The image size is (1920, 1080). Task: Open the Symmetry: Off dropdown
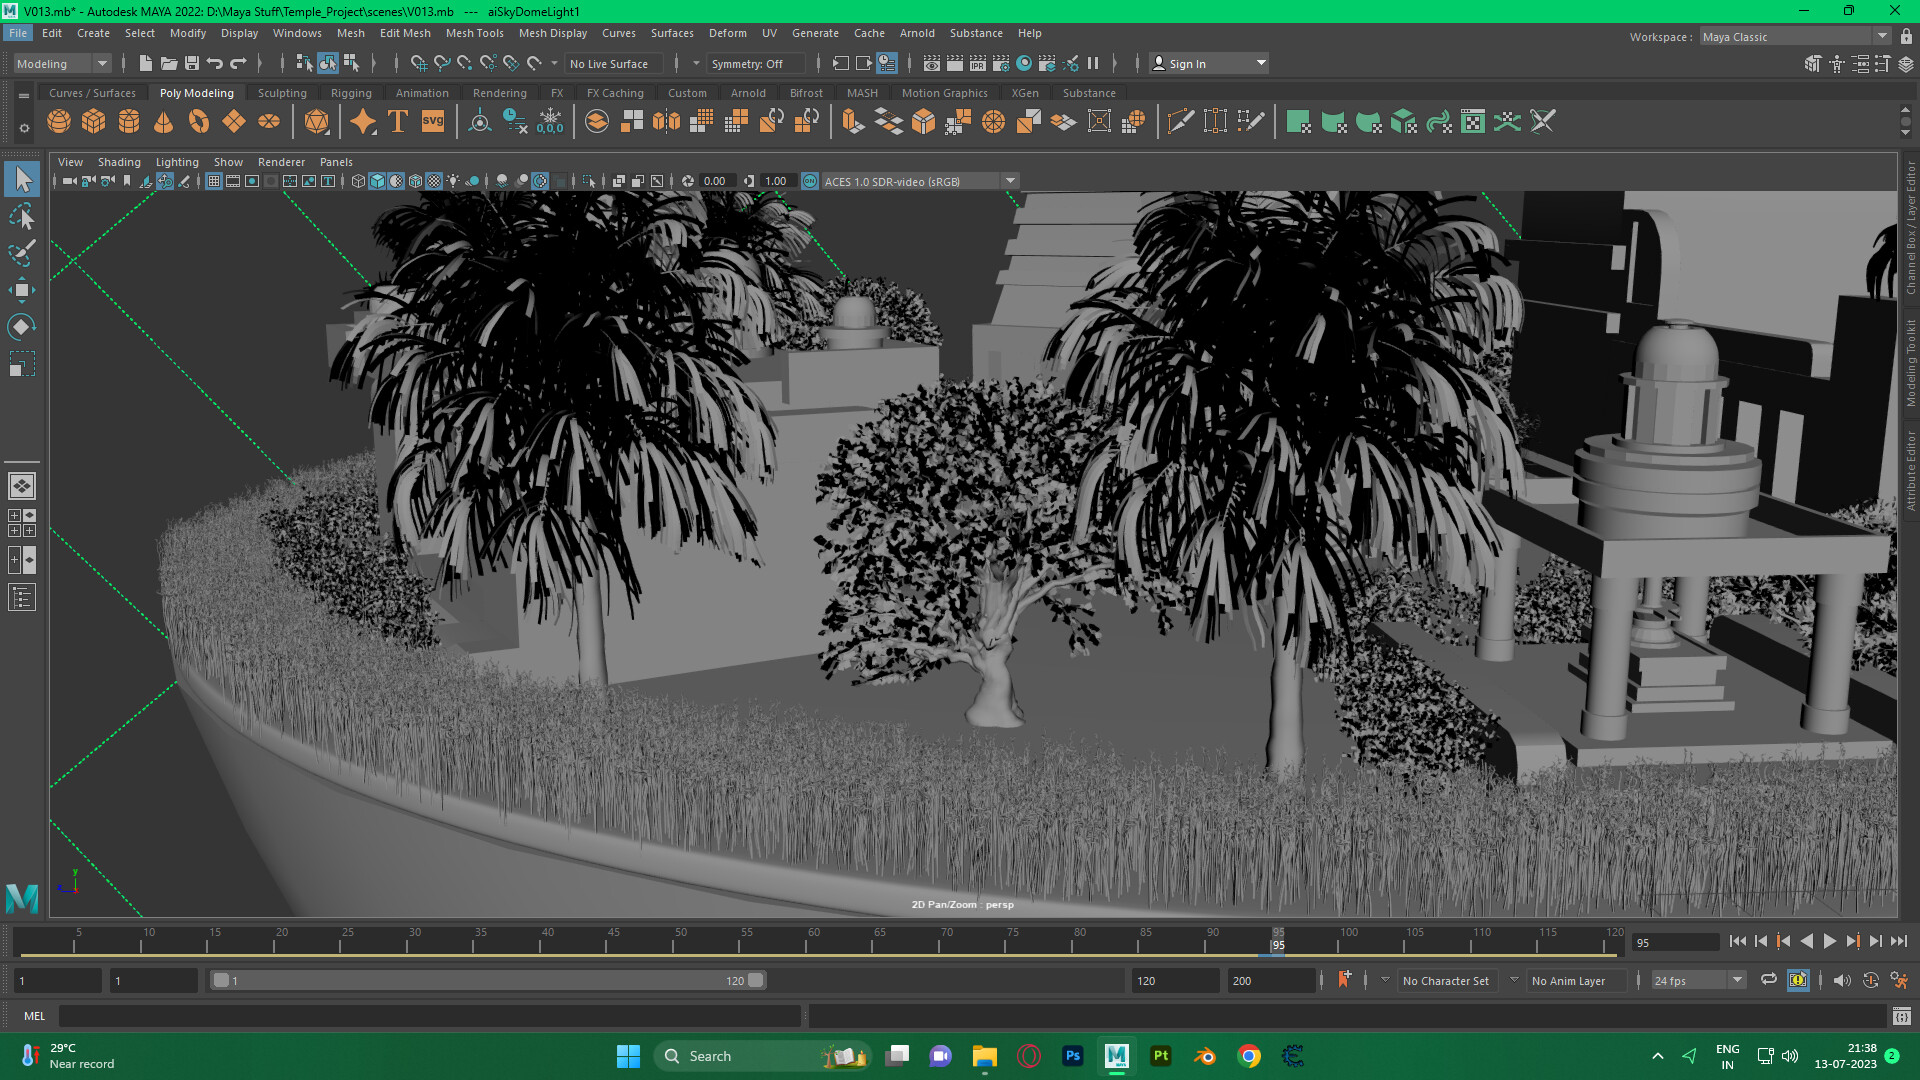(756, 63)
